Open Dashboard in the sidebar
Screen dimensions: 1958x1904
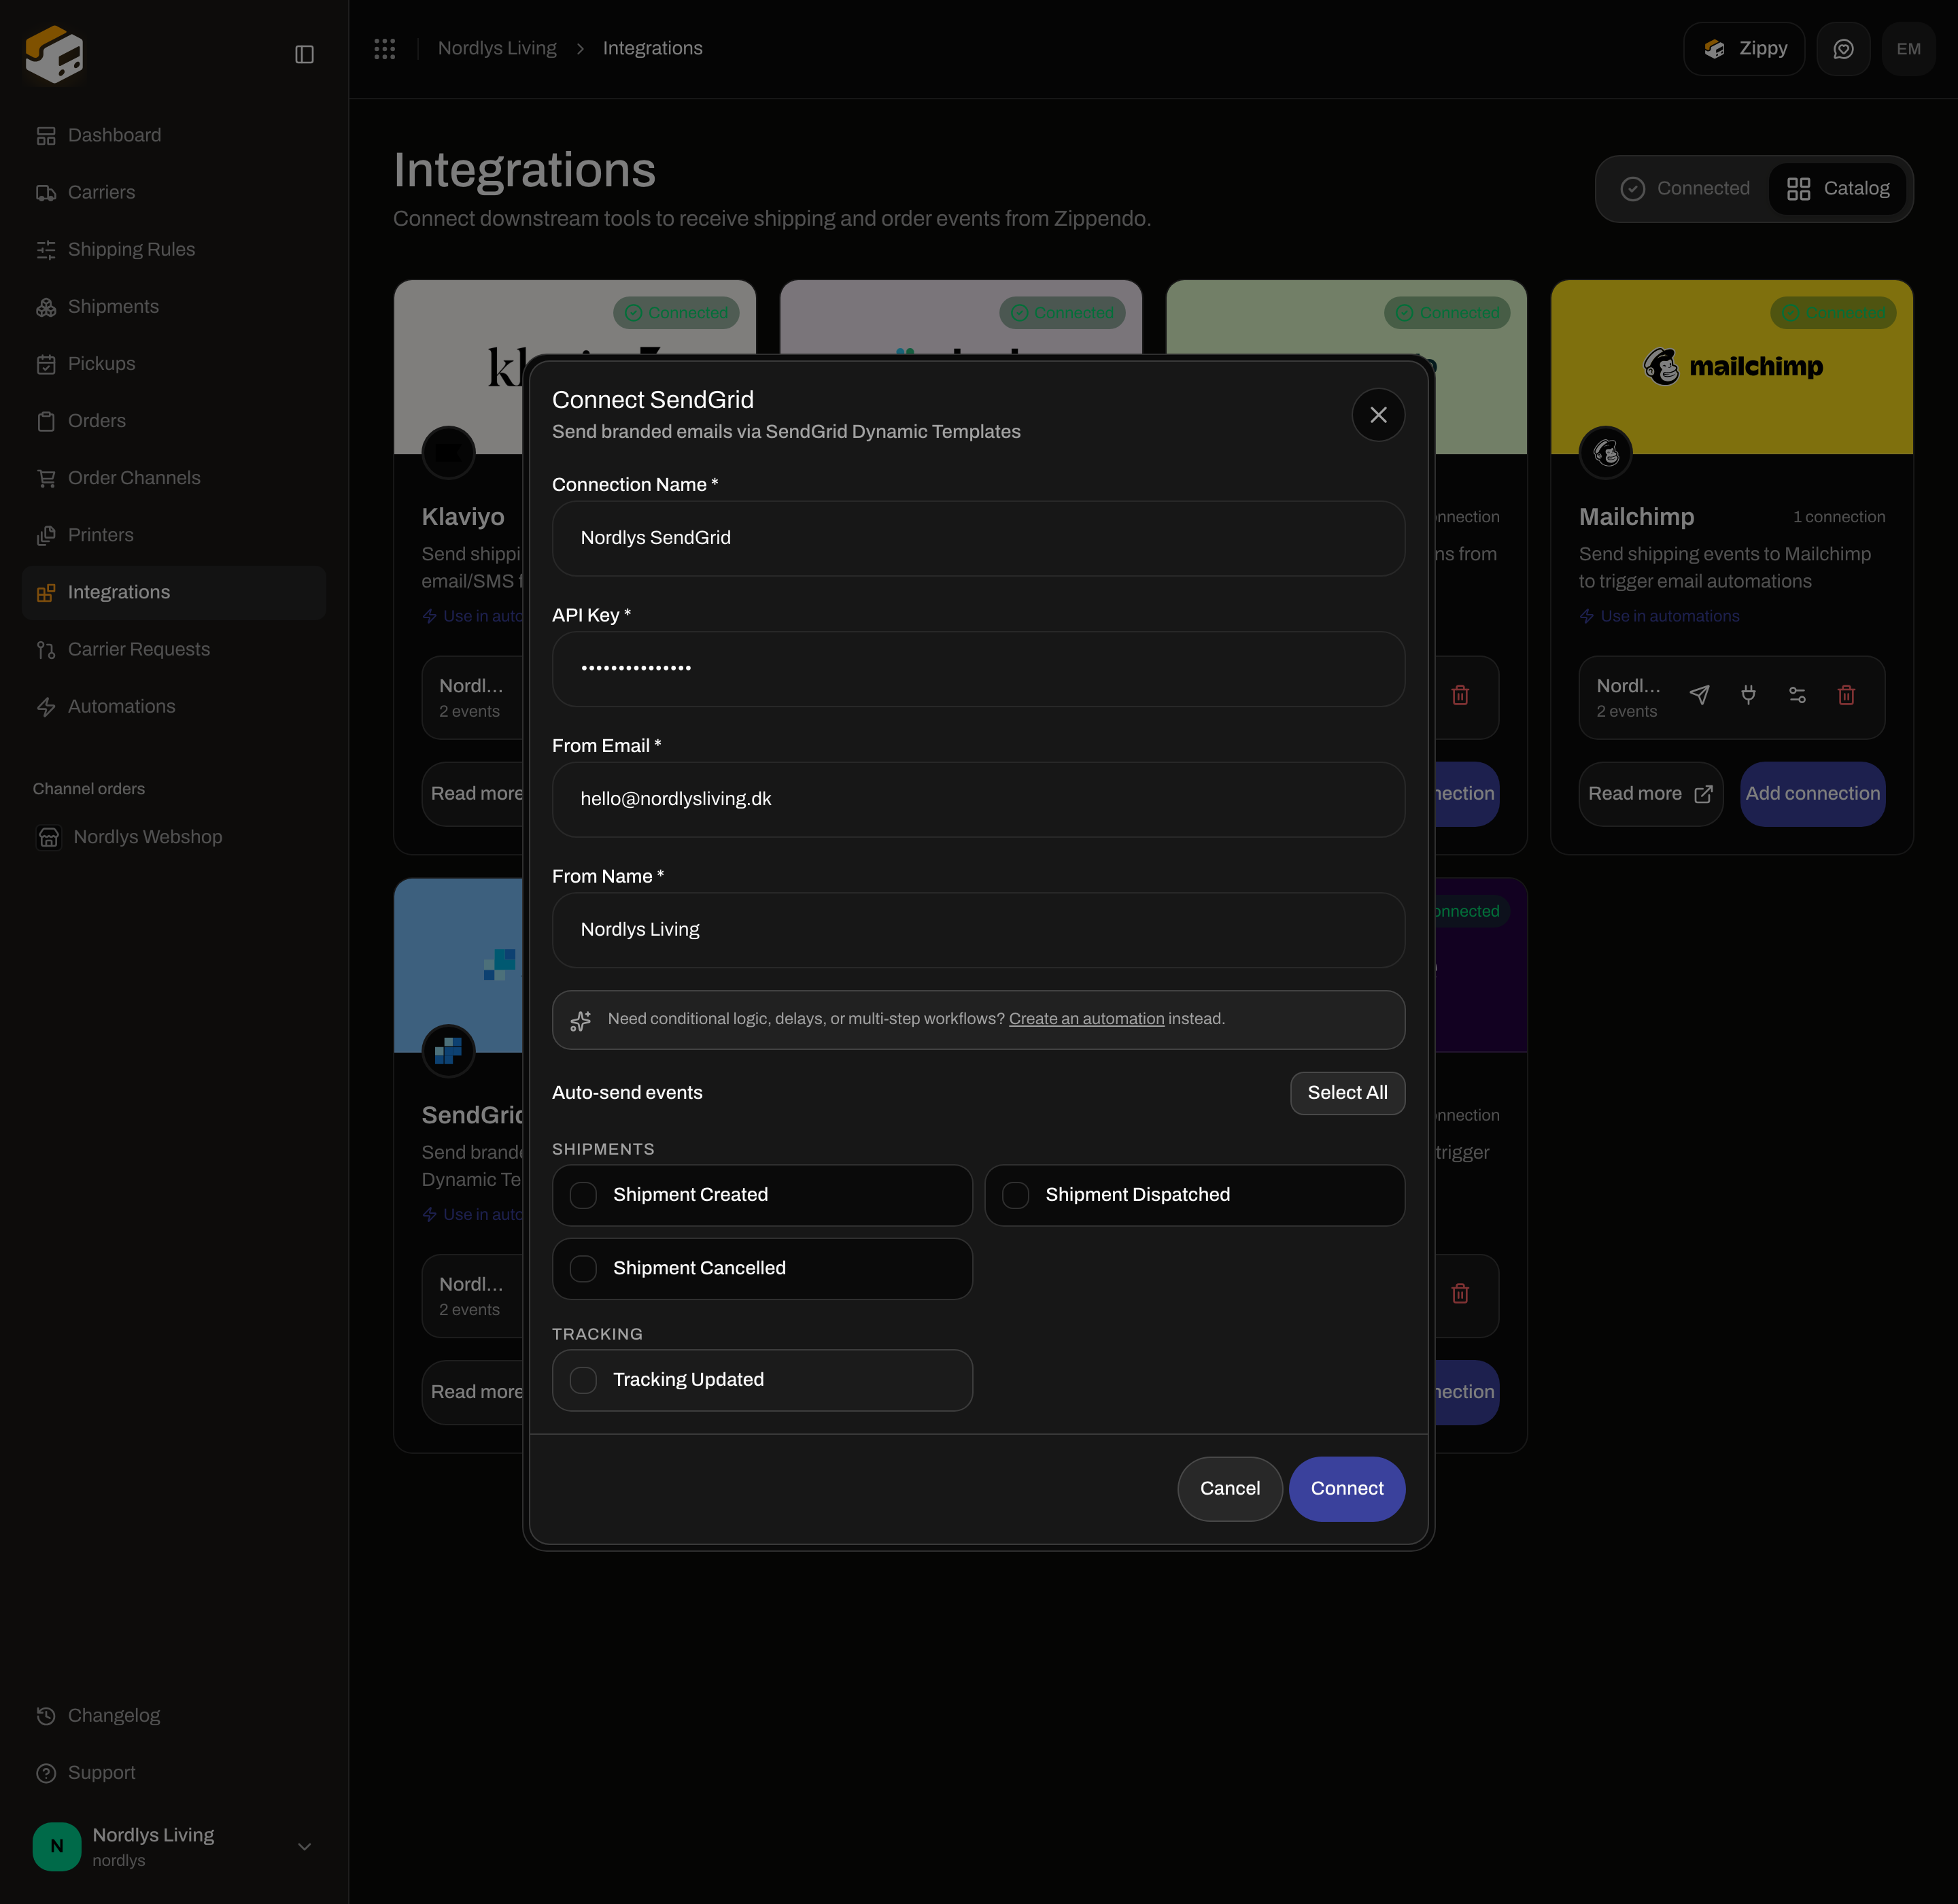point(173,135)
